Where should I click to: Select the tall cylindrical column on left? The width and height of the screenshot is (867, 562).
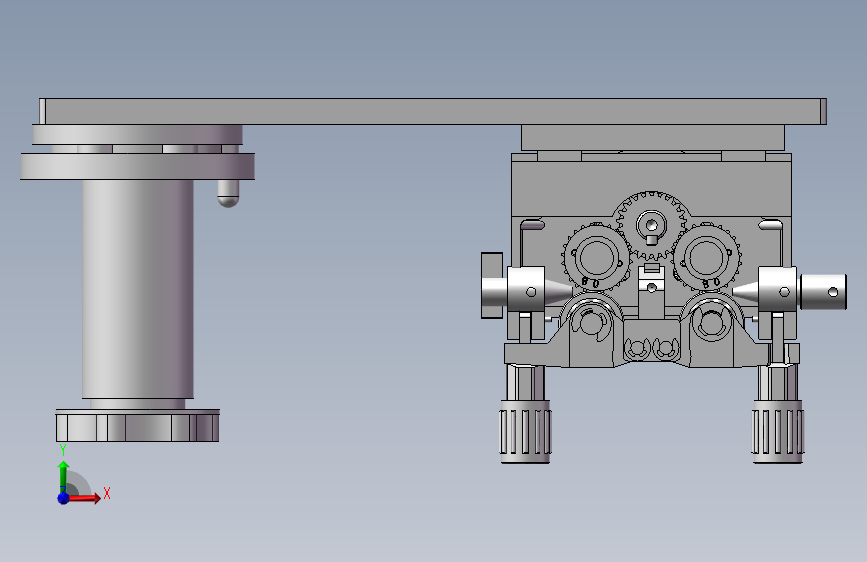(138, 288)
